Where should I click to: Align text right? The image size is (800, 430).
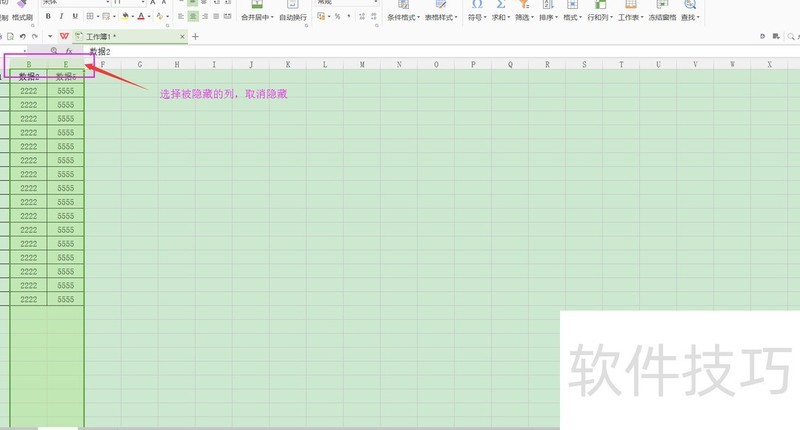[x=205, y=16]
